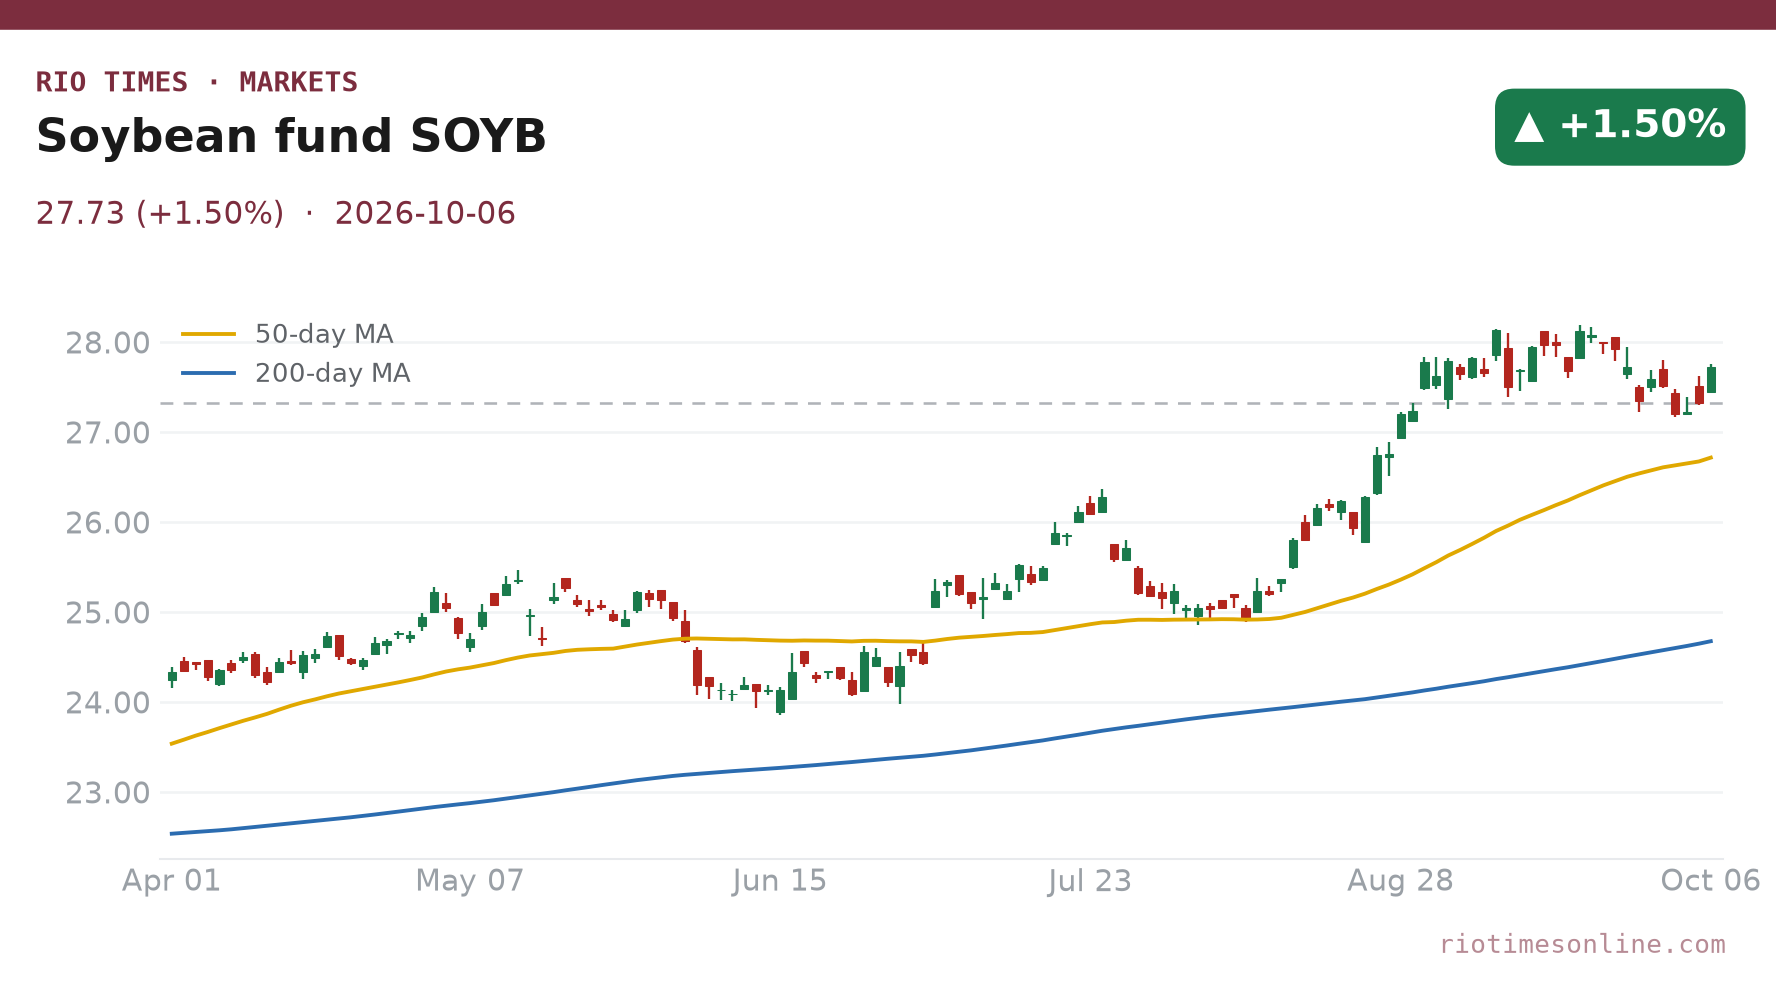Click the Jul 23 date label
1776x999 pixels.
1090,881
